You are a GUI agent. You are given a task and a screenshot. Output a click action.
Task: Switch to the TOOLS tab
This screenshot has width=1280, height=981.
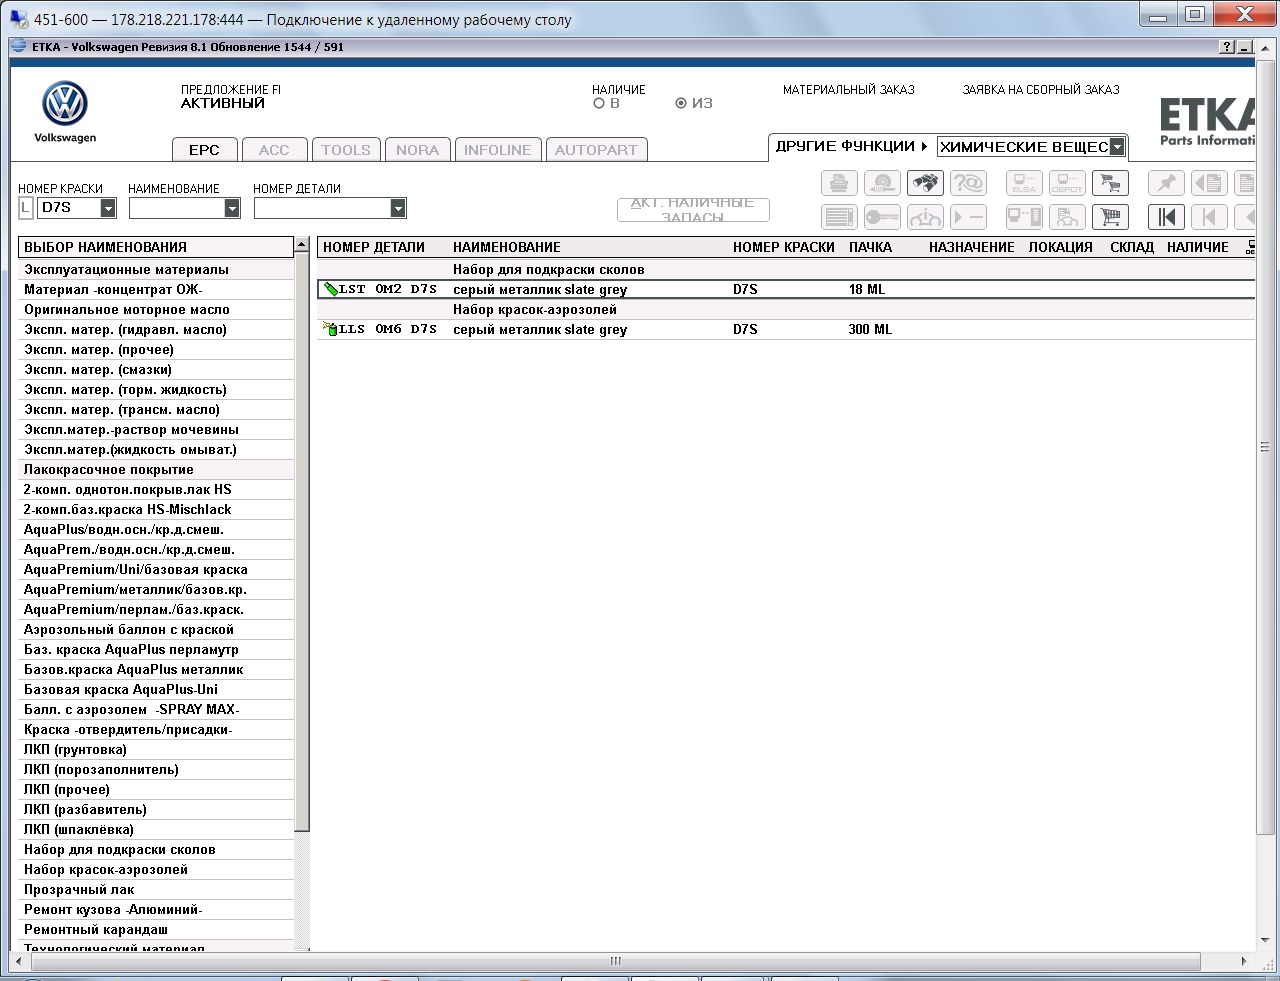coord(346,149)
